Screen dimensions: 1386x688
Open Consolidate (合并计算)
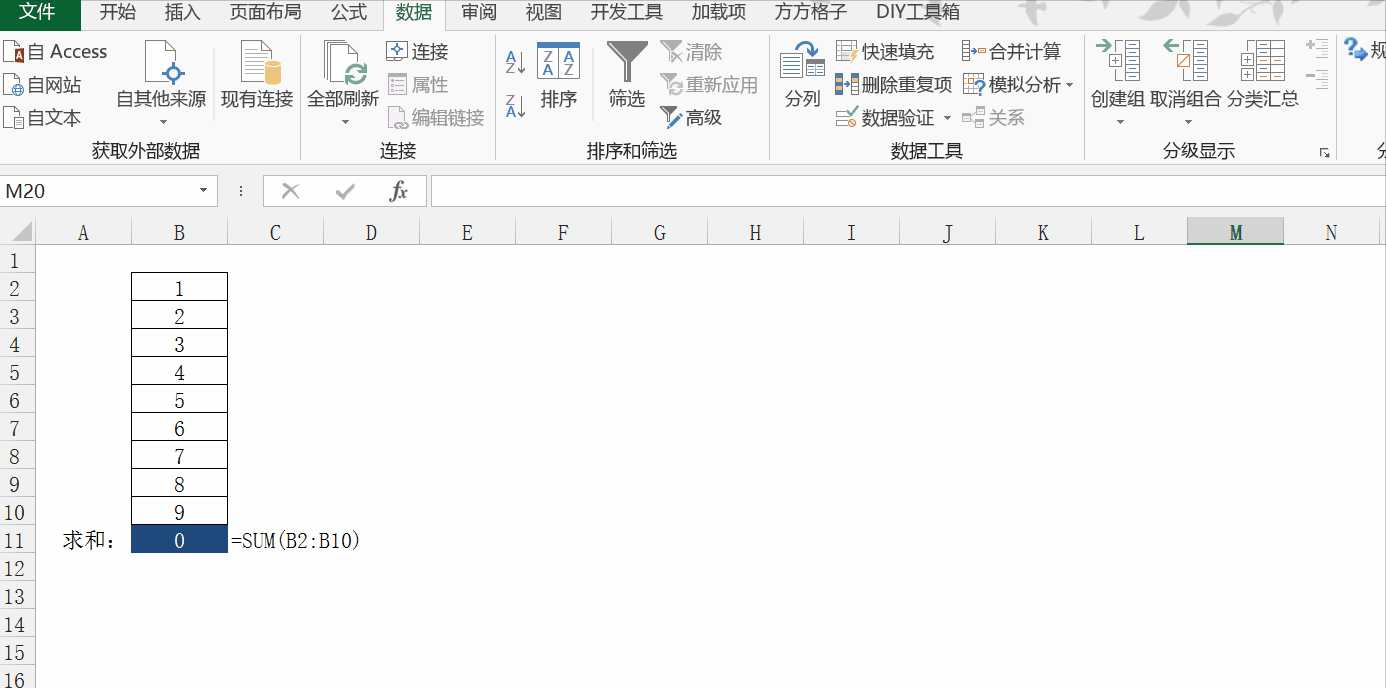point(1012,52)
